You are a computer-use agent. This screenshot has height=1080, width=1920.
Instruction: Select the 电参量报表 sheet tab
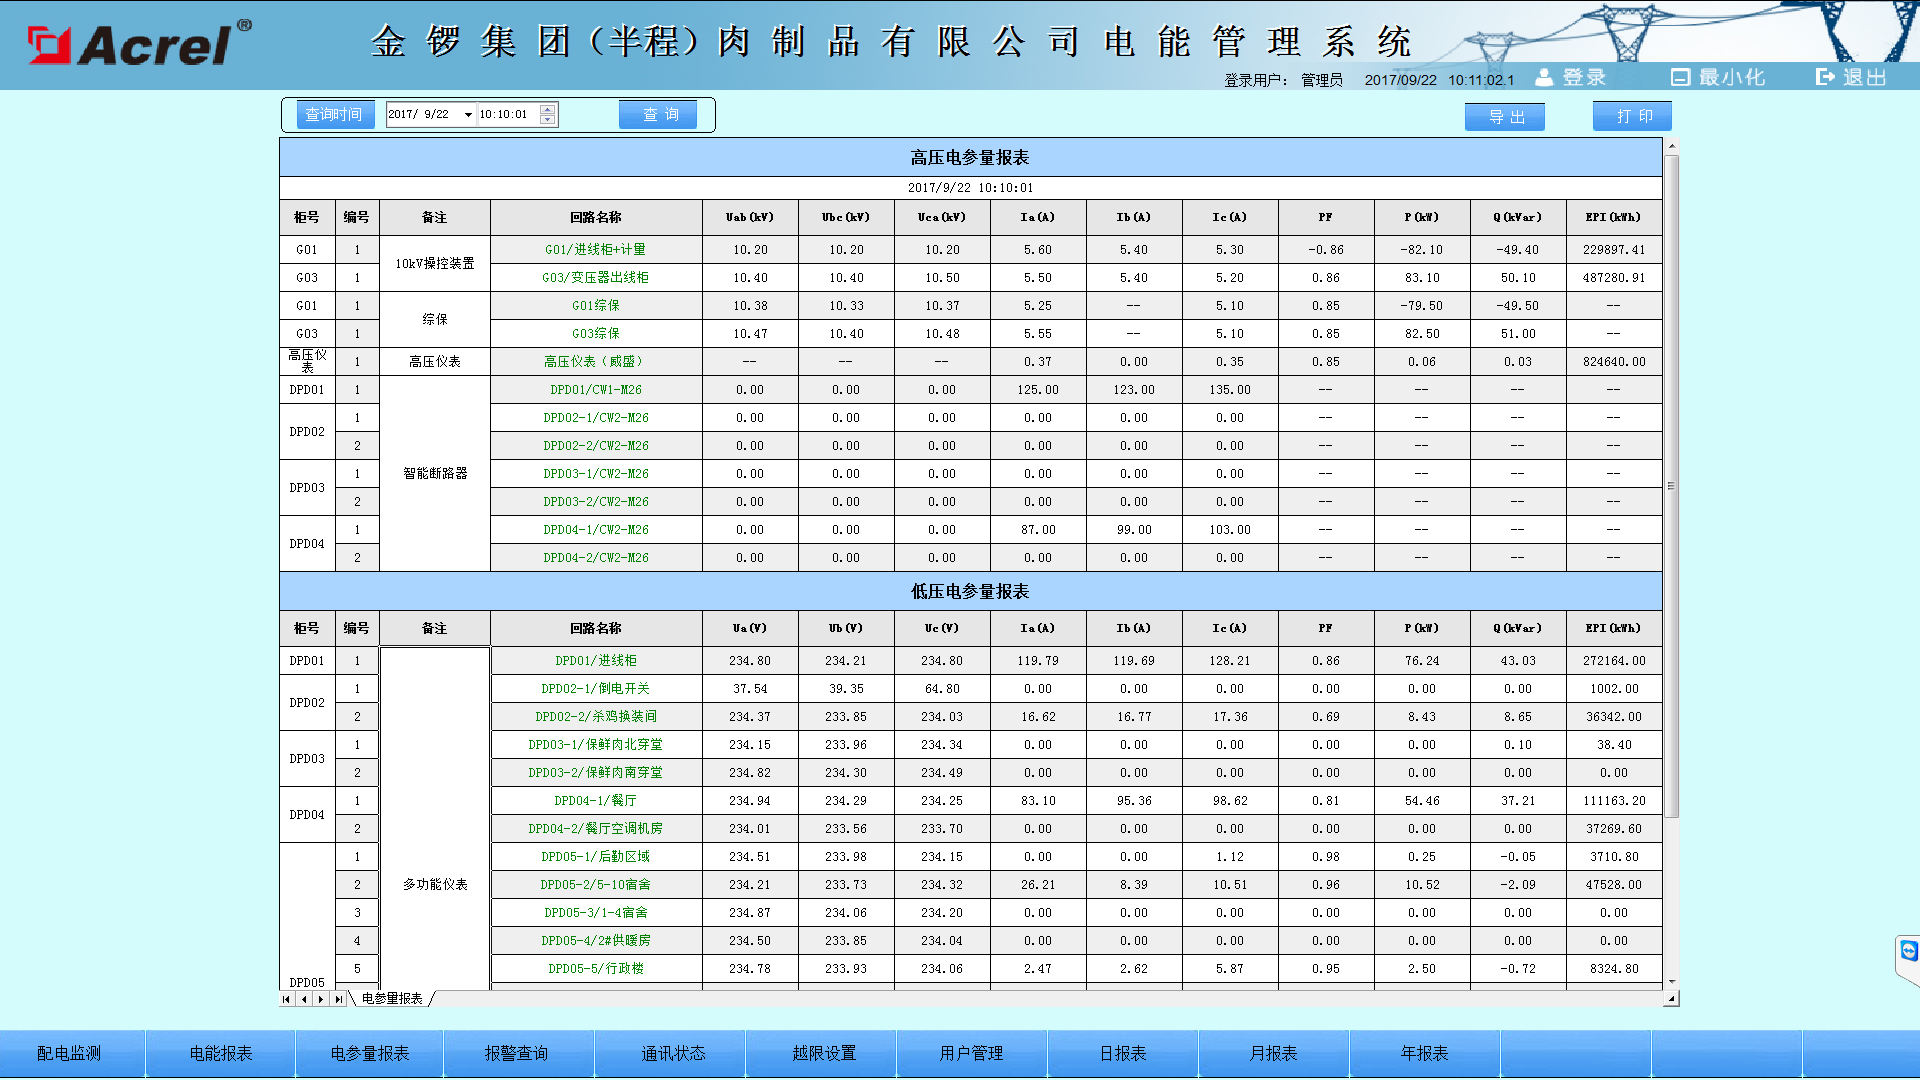(392, 999)
